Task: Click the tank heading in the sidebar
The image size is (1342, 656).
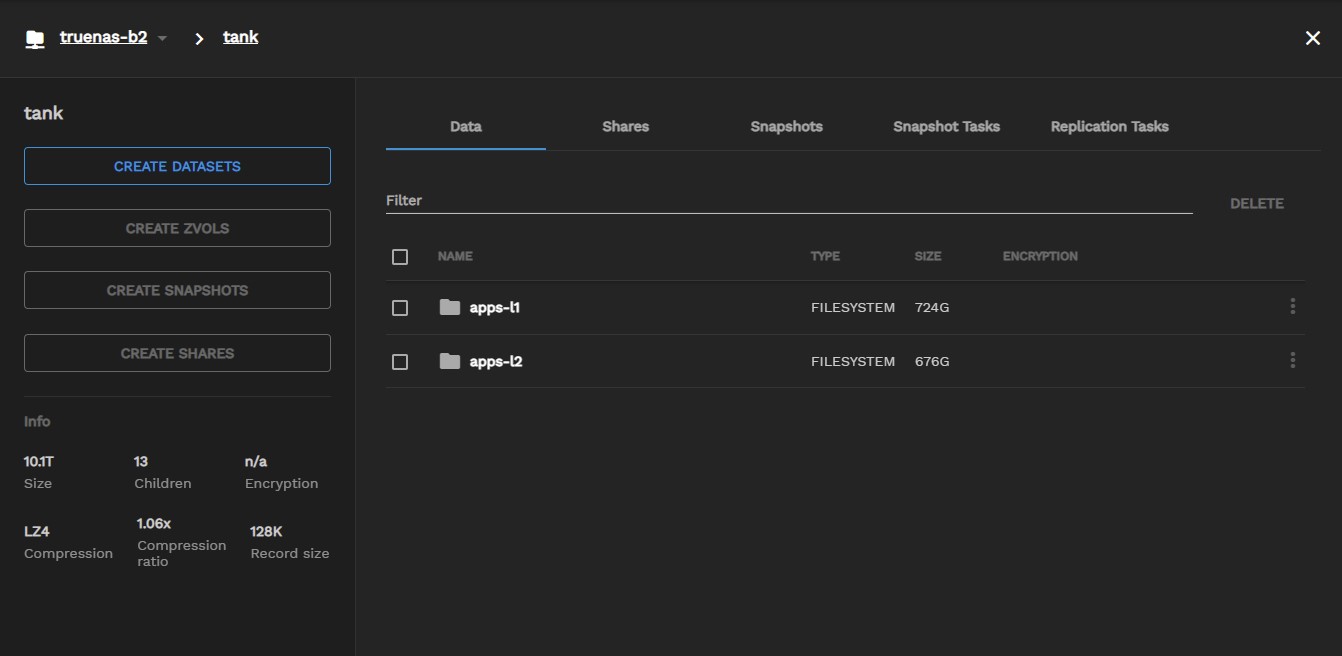Action: pyautogui.click(x=44, y=113)
